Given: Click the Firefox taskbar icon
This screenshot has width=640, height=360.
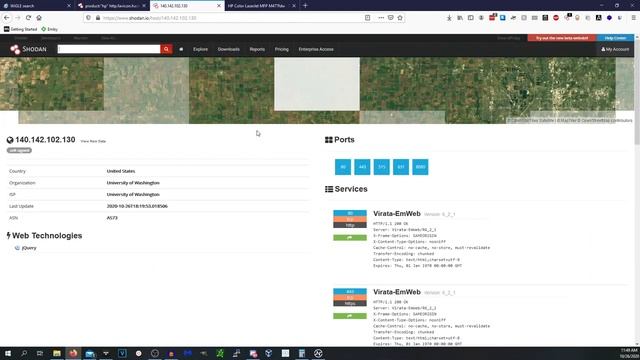Looking at the screenshot, I should coord(73,353).
